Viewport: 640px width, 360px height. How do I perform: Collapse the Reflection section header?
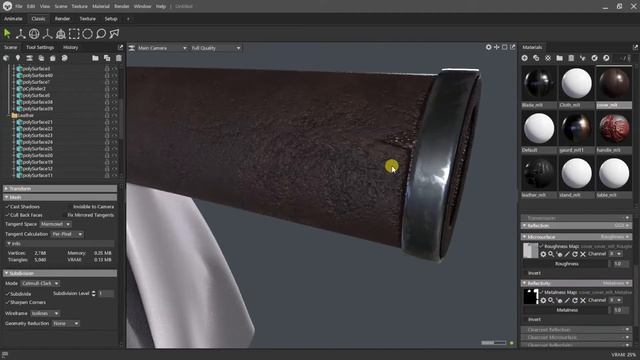click(576, 226)
